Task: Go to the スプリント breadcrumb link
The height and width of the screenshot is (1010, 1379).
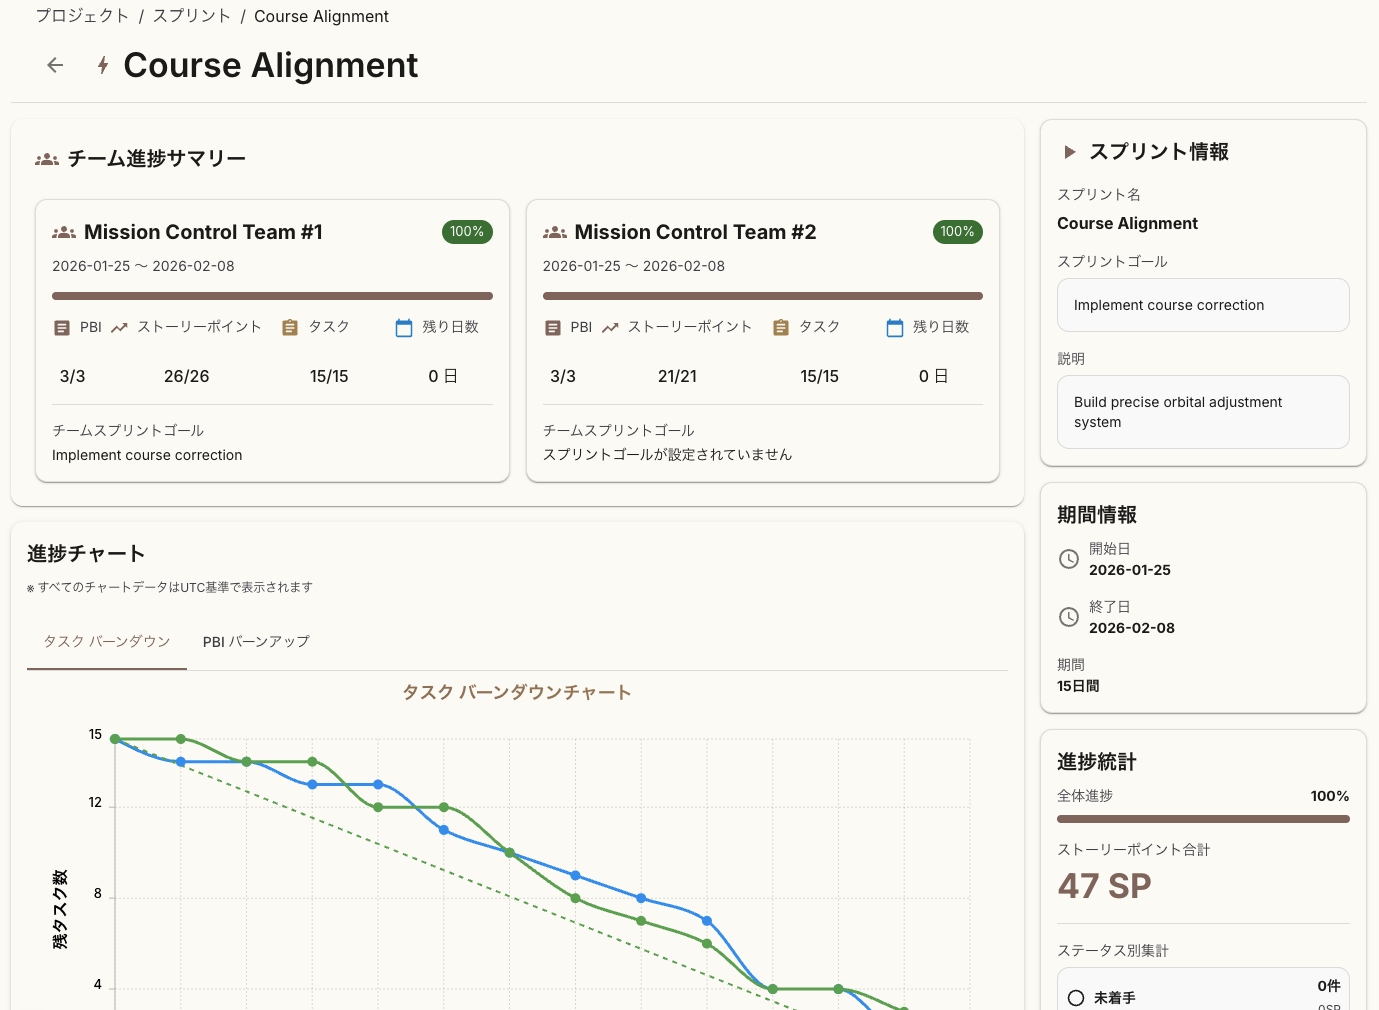Action: (192, 16)
